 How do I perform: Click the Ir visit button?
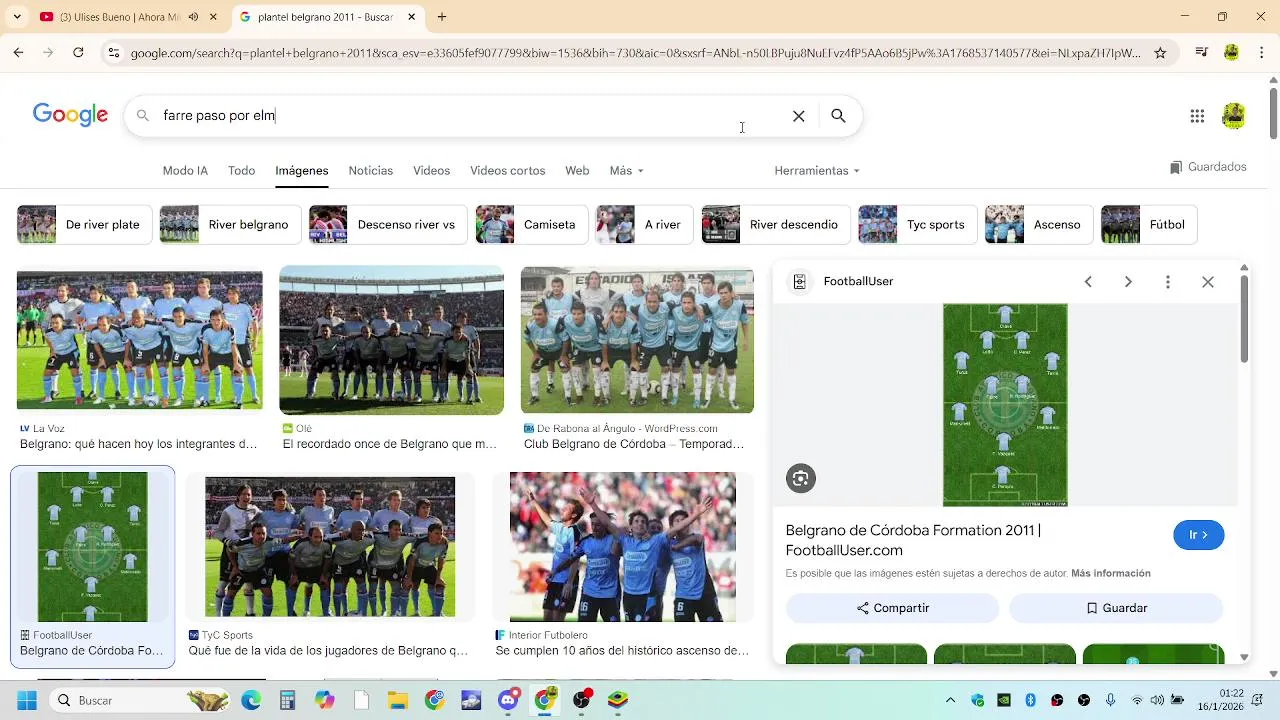[x=1198, y=535]
